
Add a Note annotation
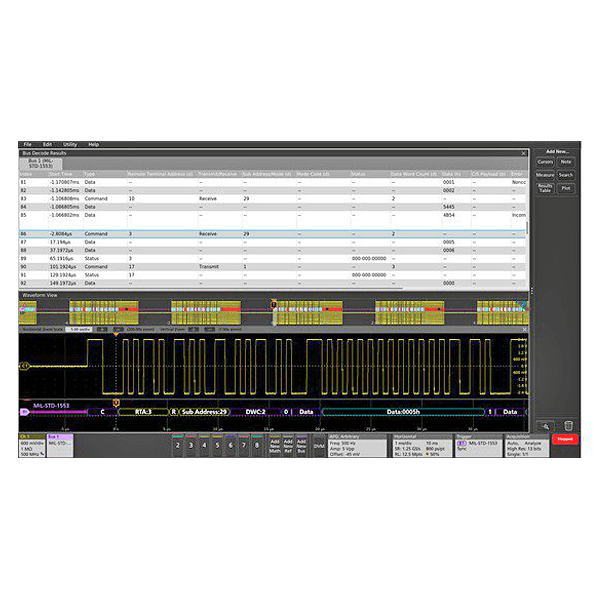[566, 161]
